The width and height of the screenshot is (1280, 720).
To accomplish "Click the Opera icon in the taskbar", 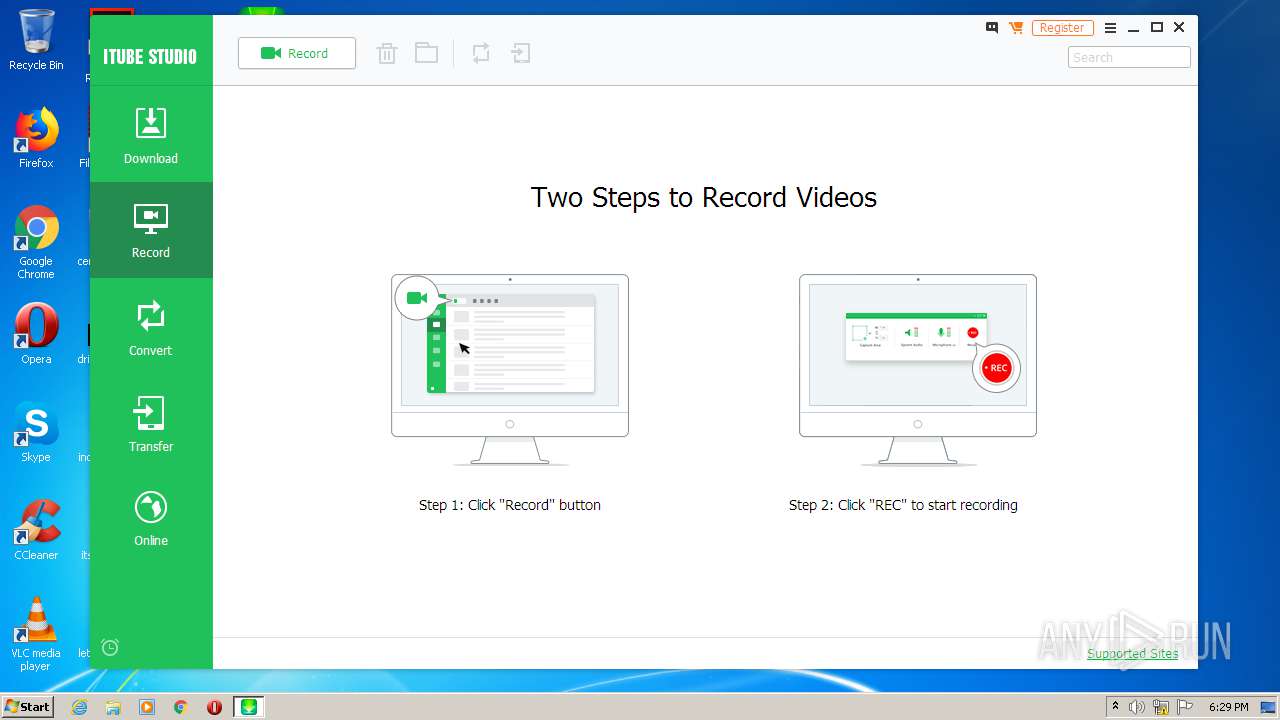I will (214, 707).
